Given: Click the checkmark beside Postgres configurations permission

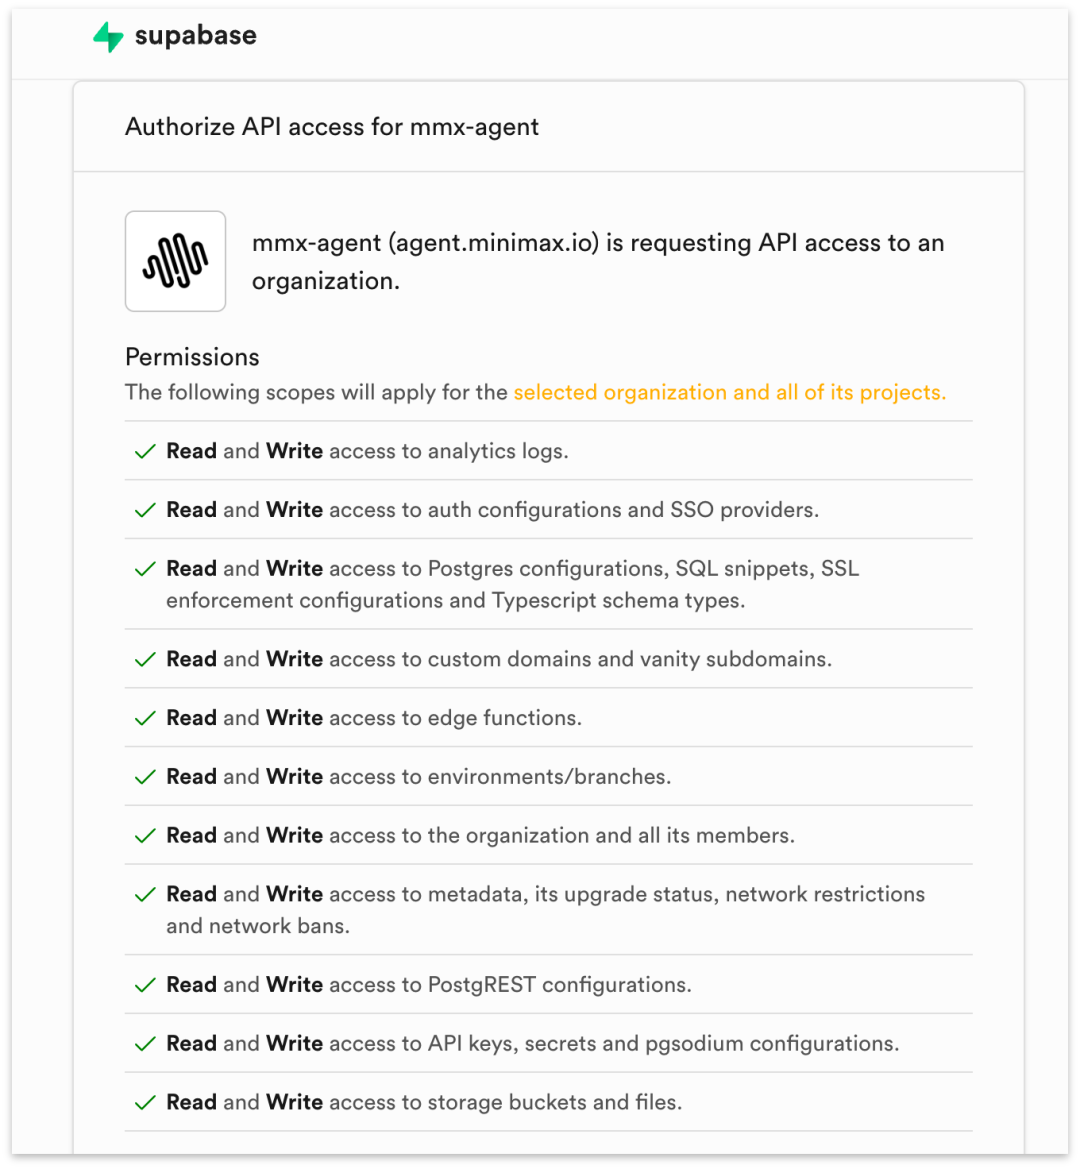Looking at the screenshot, I should pyautogui.click(x=145, y=570).
